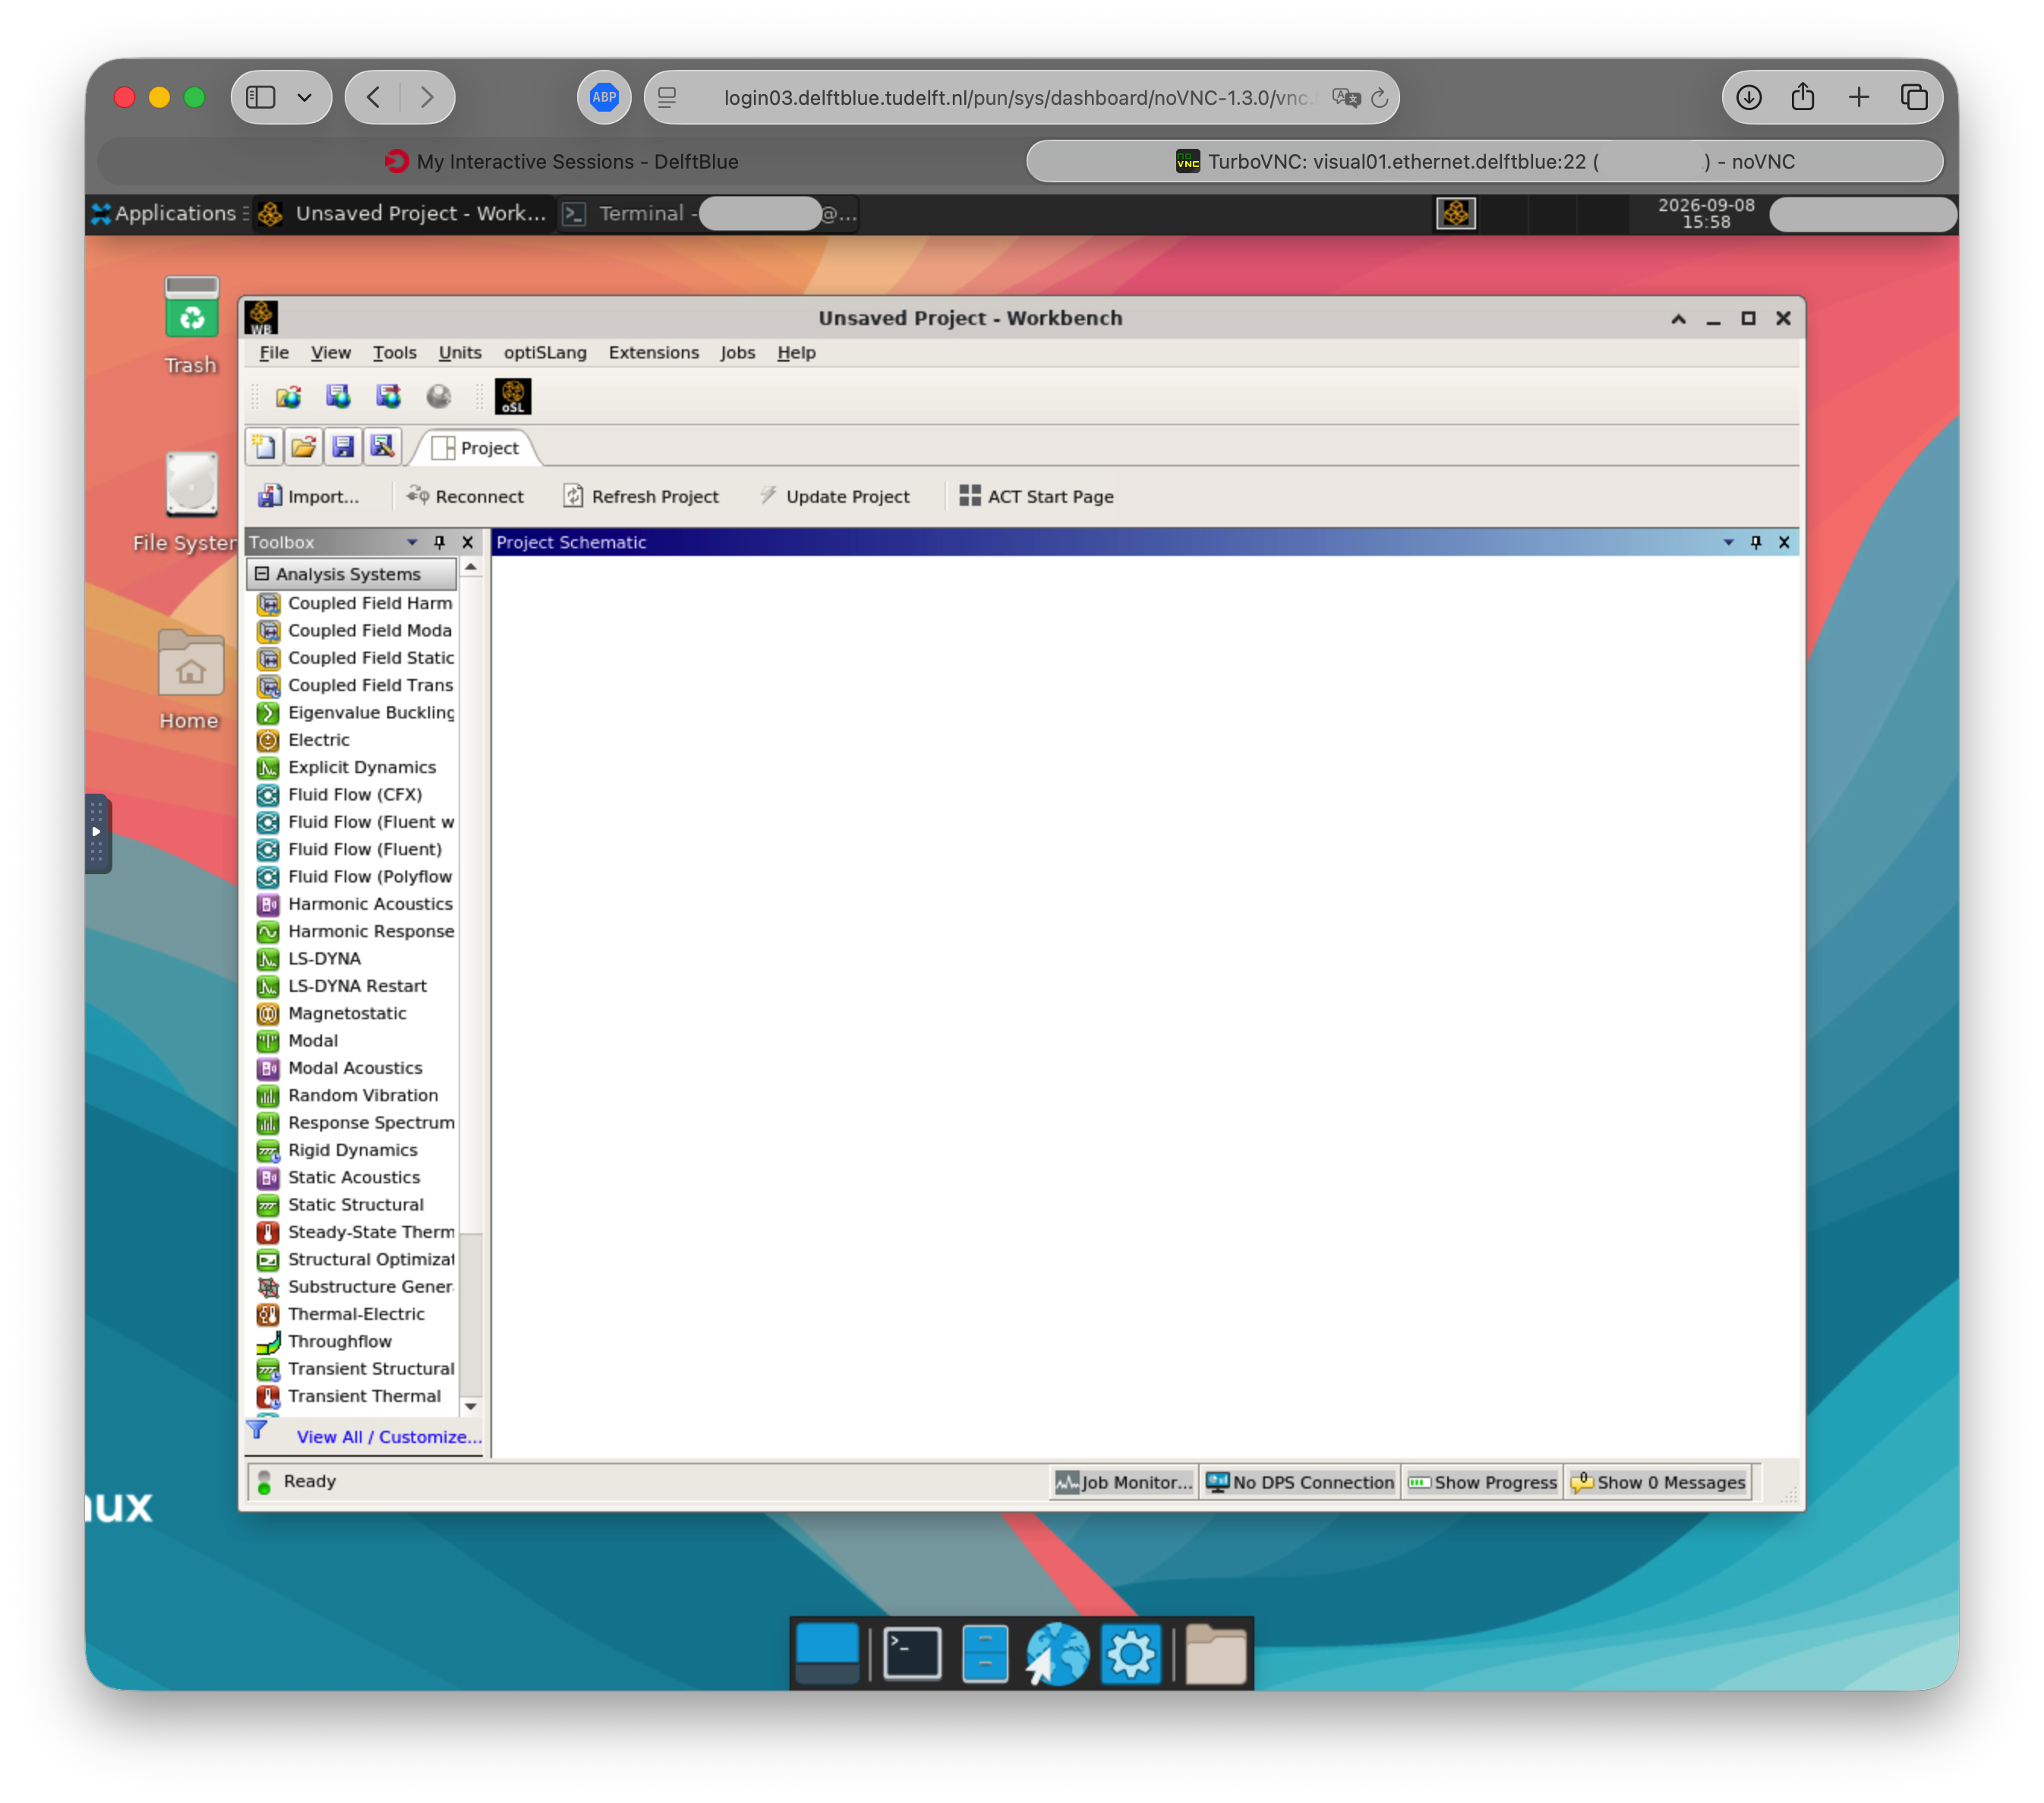Click Refresh Project
Image resolution: width=2044 pixels, height=1803 pixels.
point(641,497)
